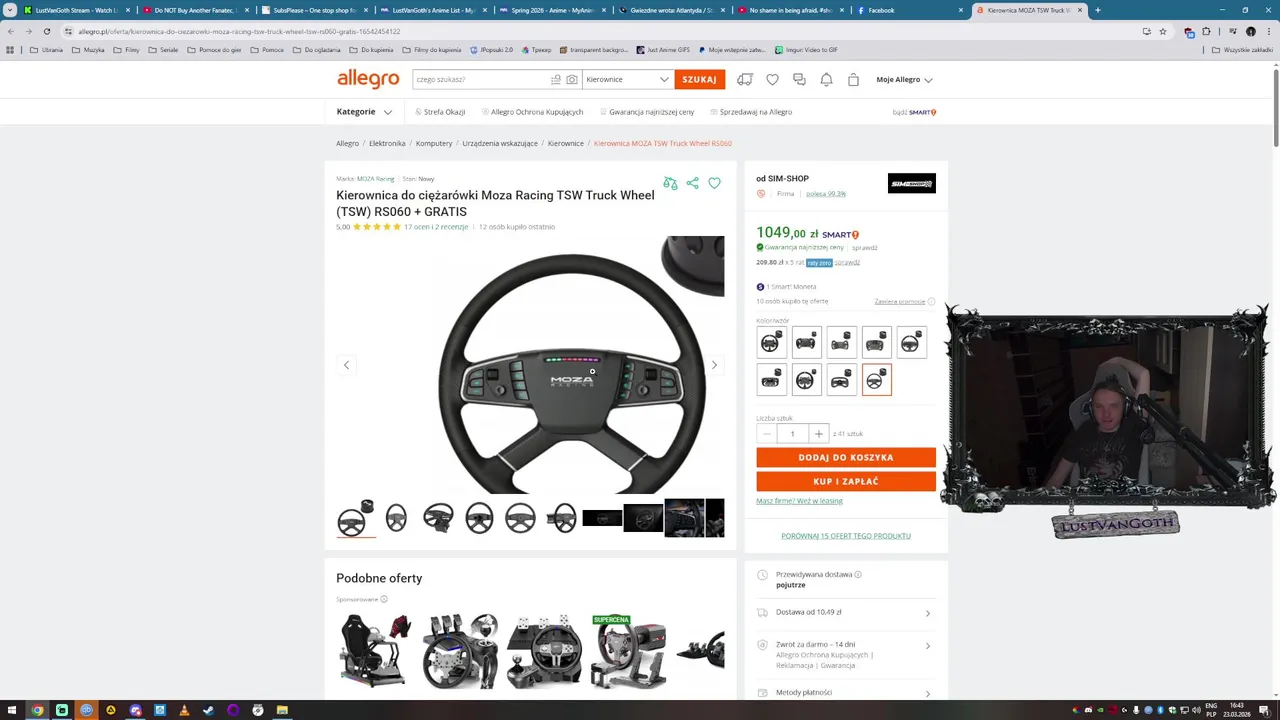The width and height of the screenshot is (1280, 720).
Task: Expand Metody płatności row
Action: [x=845, y=692]
